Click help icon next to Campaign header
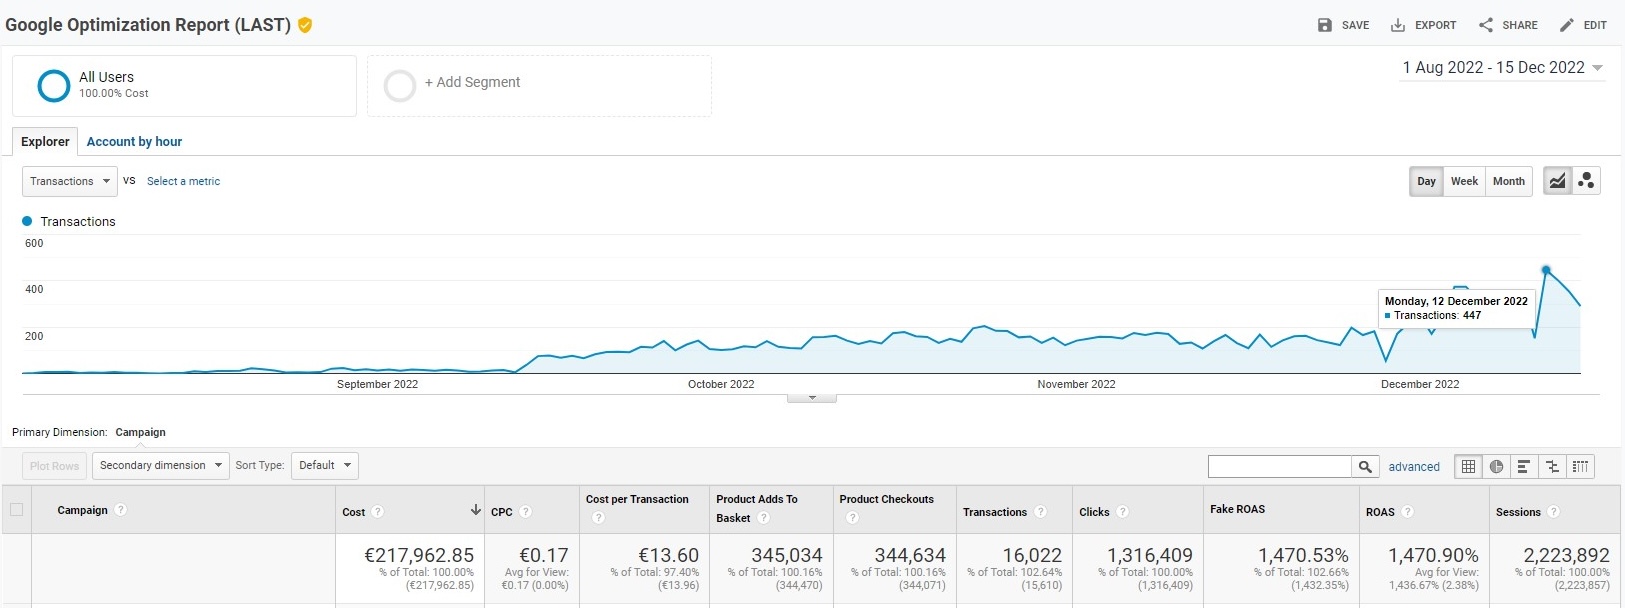This screenshot has width=1625, height=608. (x=121, y=510)
